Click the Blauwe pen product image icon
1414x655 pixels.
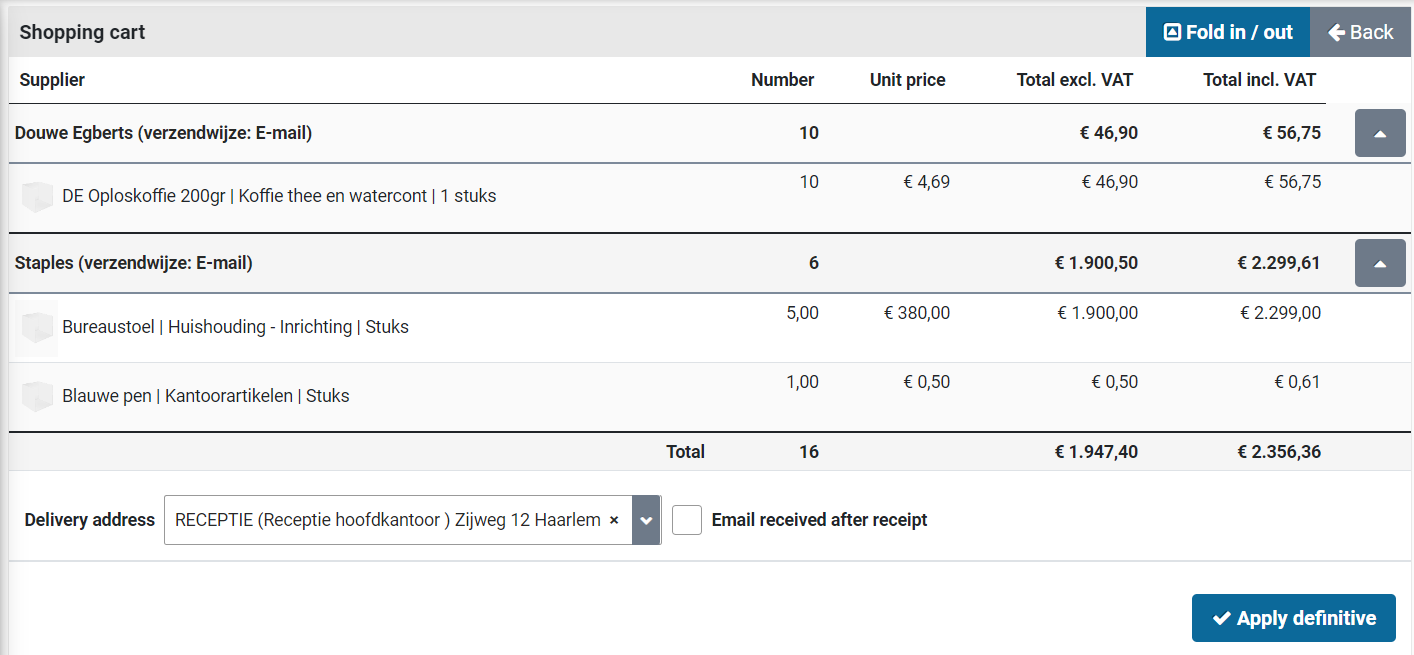[x=37, y=396]
